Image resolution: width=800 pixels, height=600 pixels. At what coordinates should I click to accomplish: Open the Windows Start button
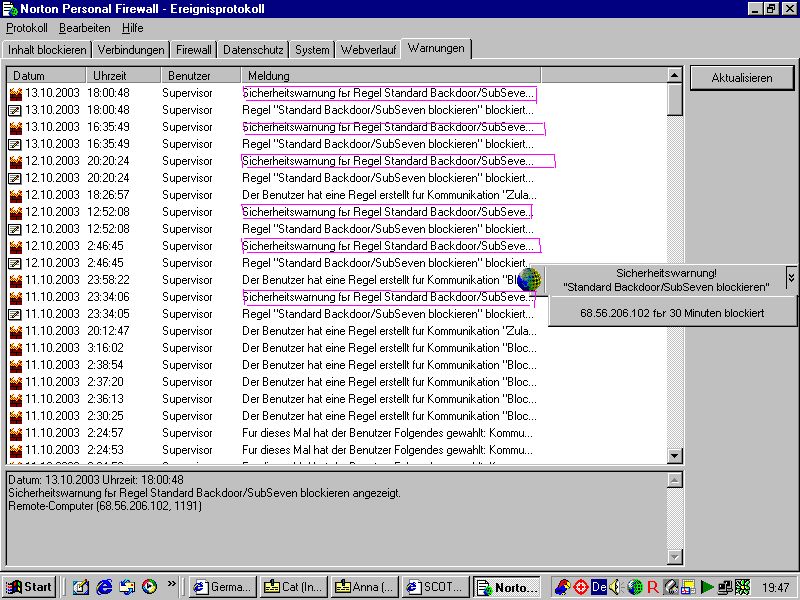[31, 587]
